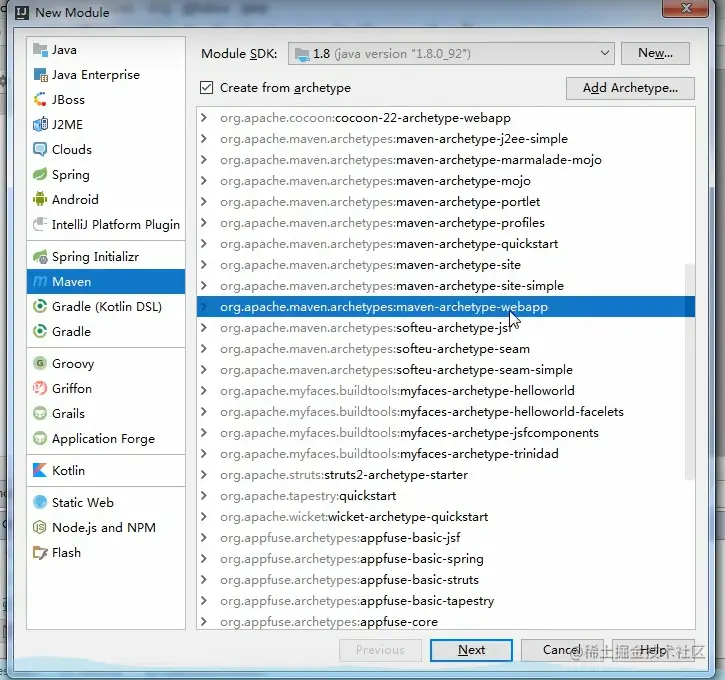725x680 pixels.
Task: Select appfuse-basic-struts row
Action: click(x=446, y=580)
